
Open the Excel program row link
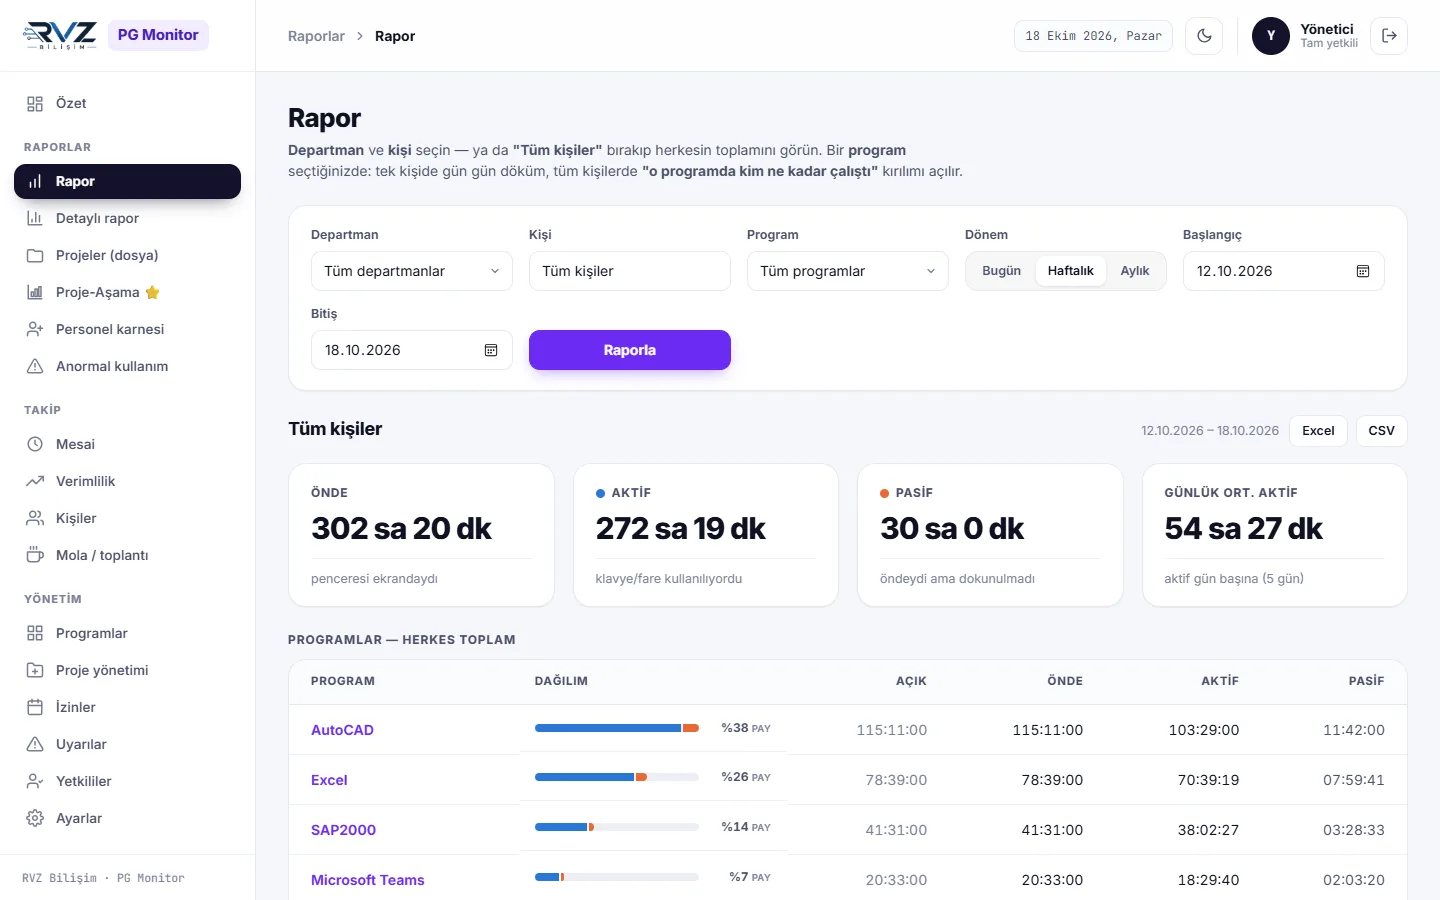pos(329,780)
